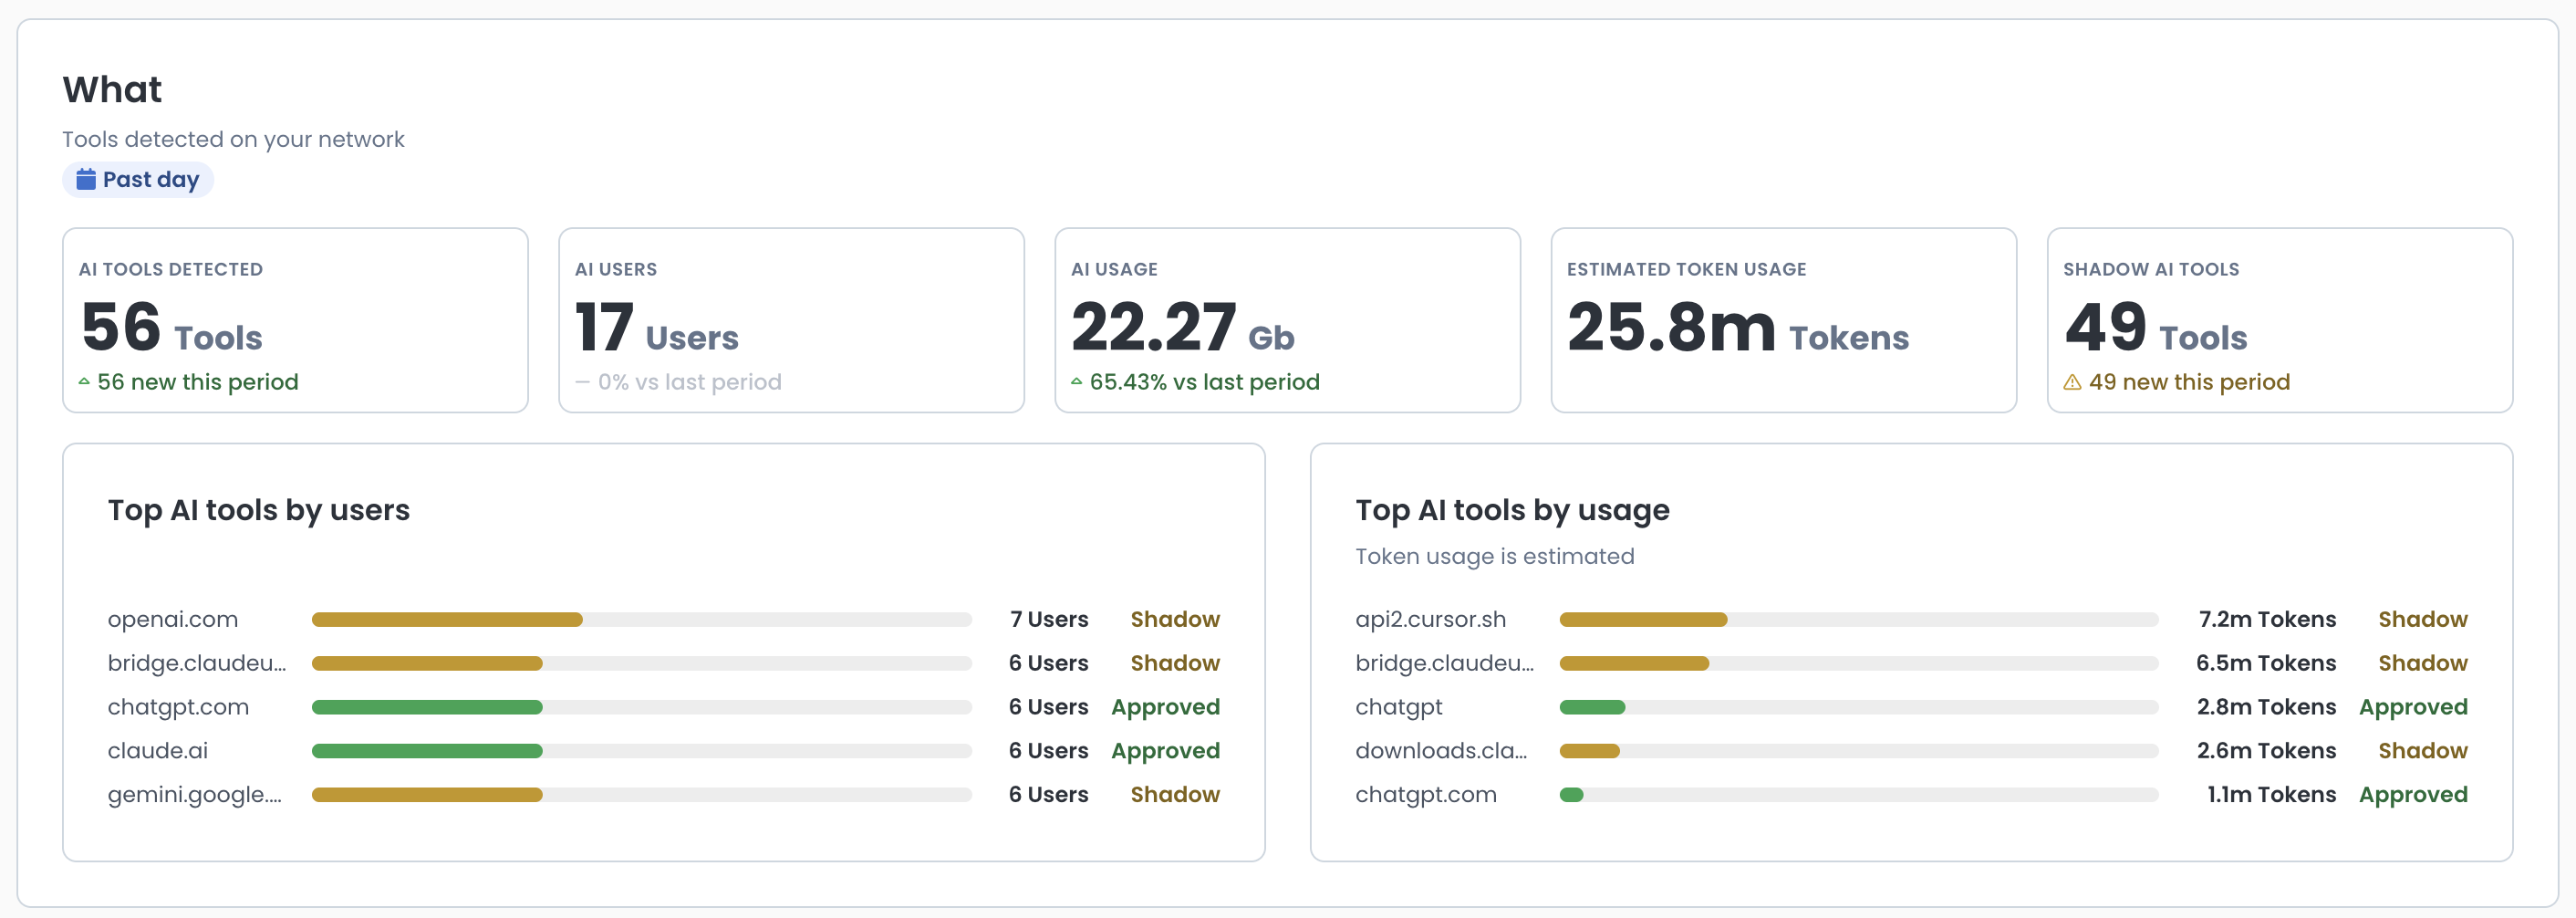
Task: Click the 7 Users value for openai.com
Action: tap(1049, 619)
